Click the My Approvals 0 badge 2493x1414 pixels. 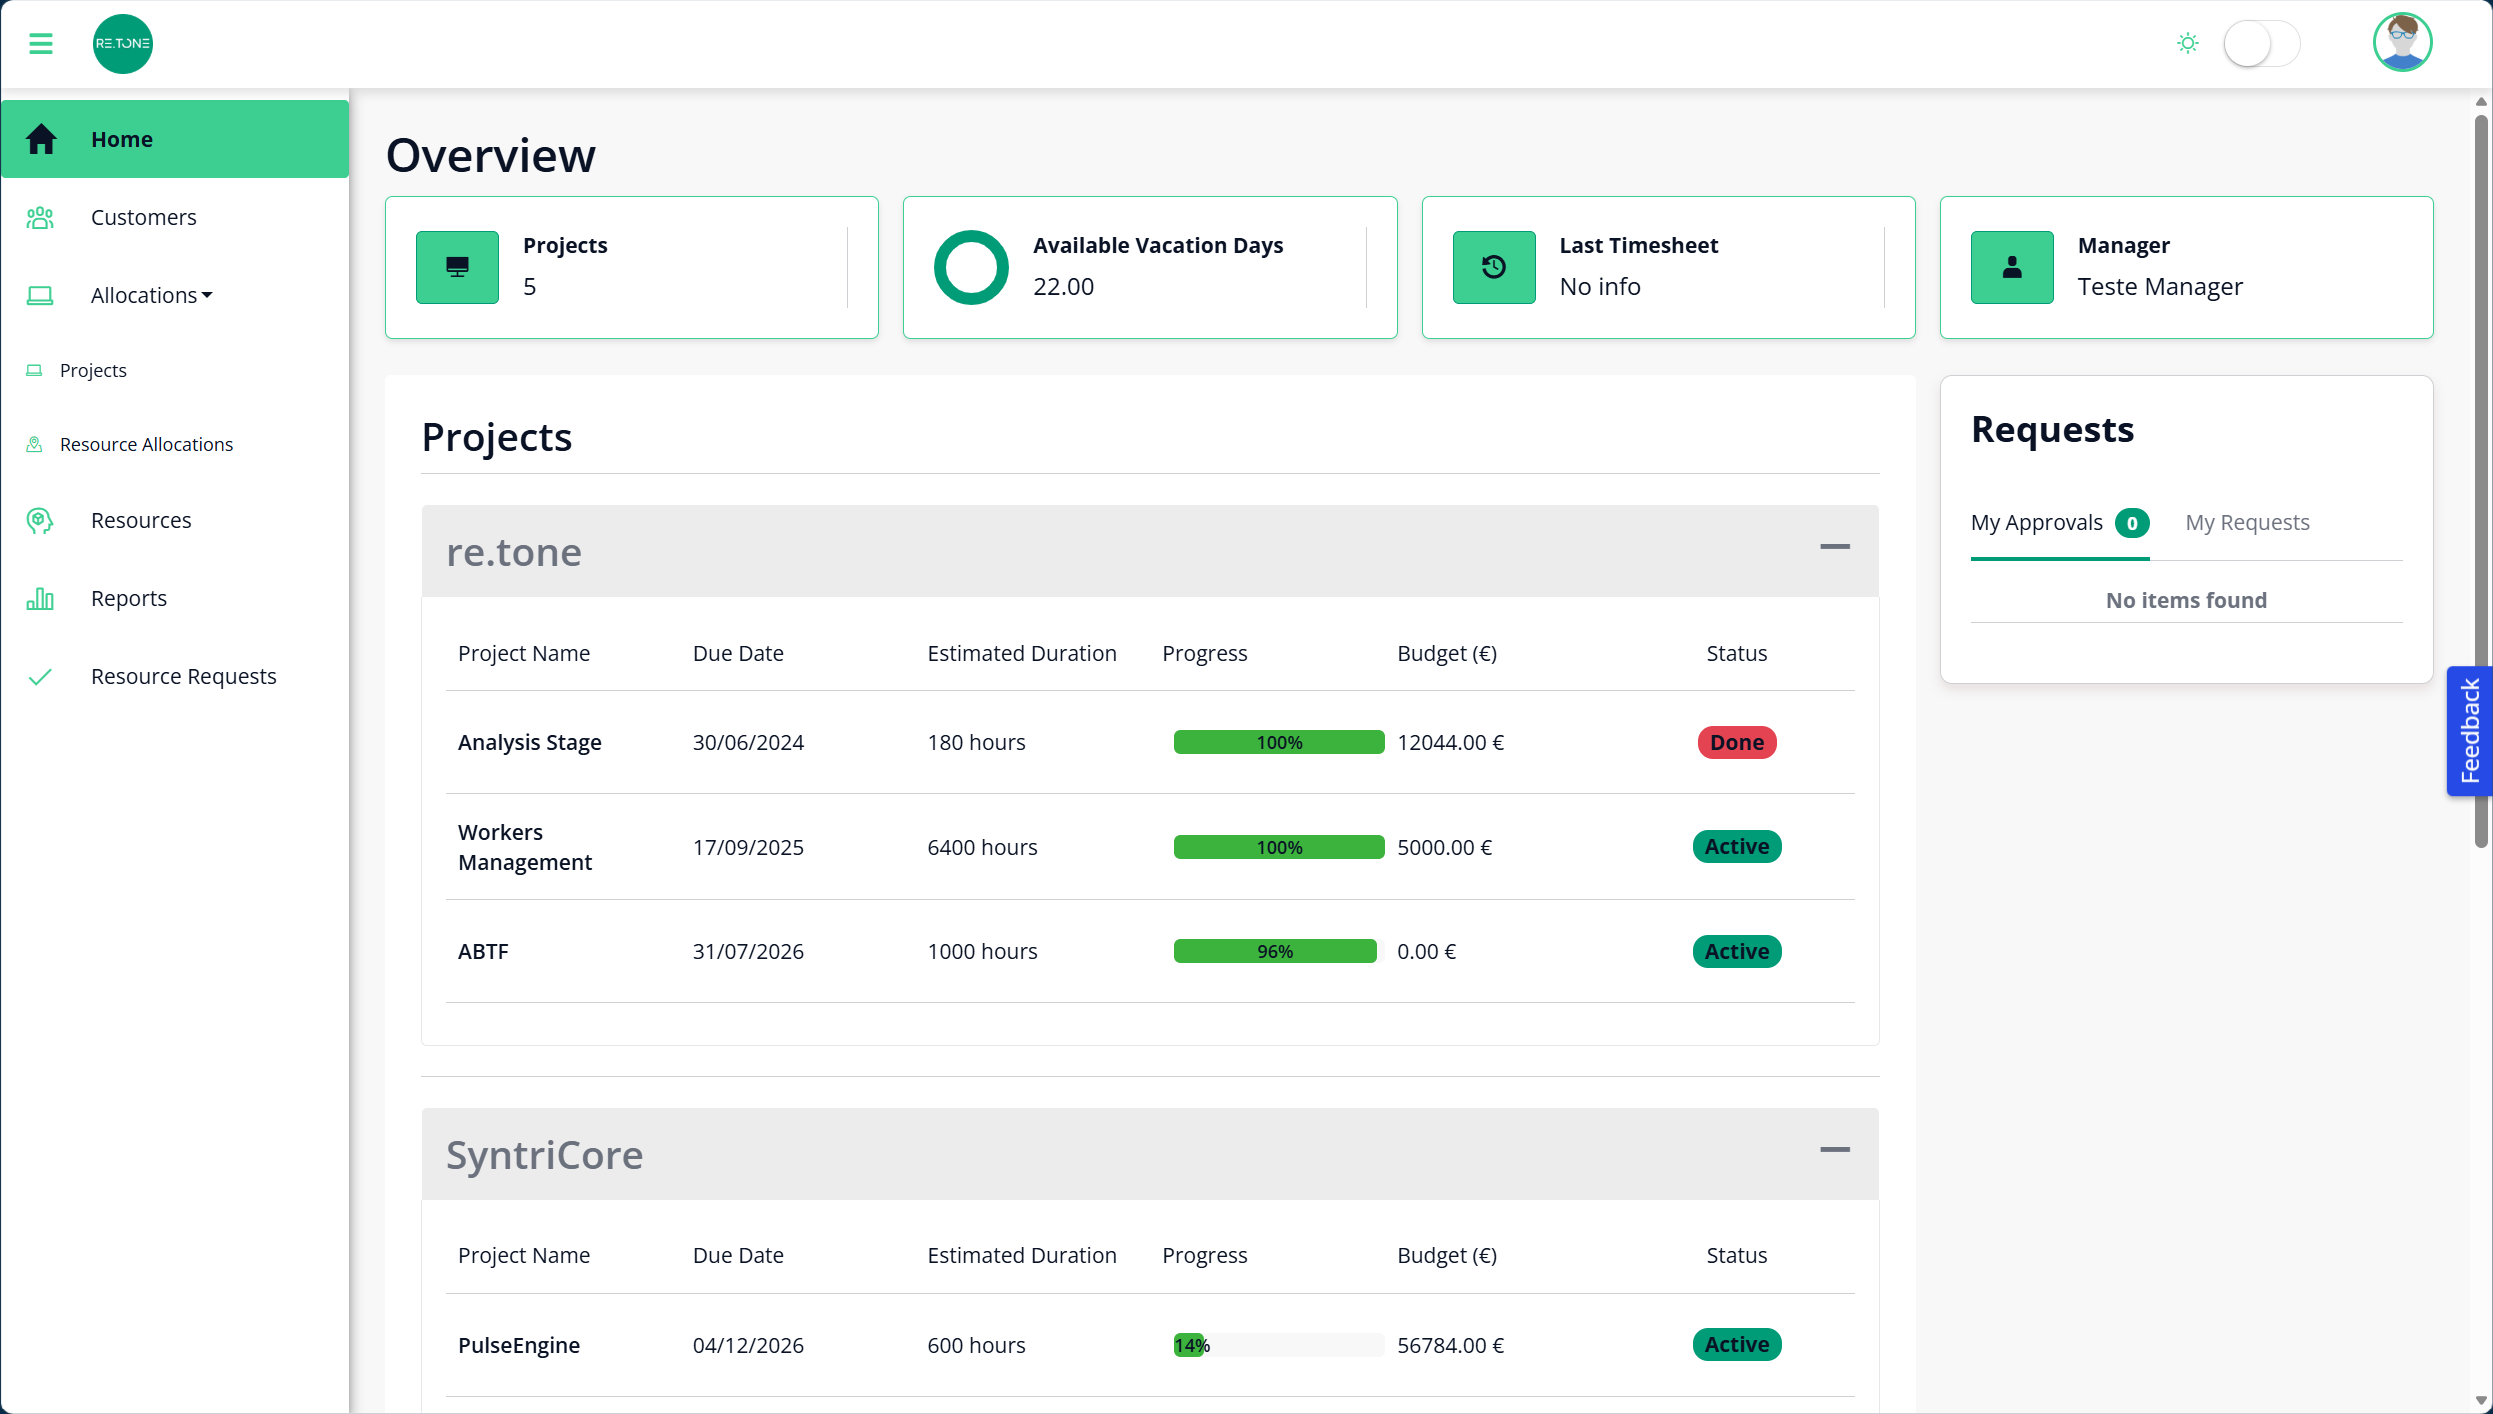(2132, 523)
